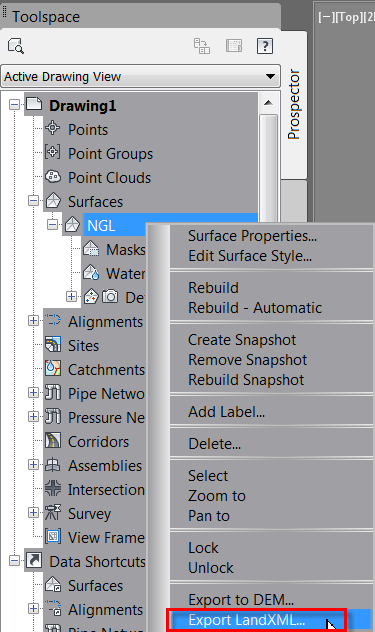375x632 pixels.
Task: Click the Intersections node icon
Action: [53, 488]
